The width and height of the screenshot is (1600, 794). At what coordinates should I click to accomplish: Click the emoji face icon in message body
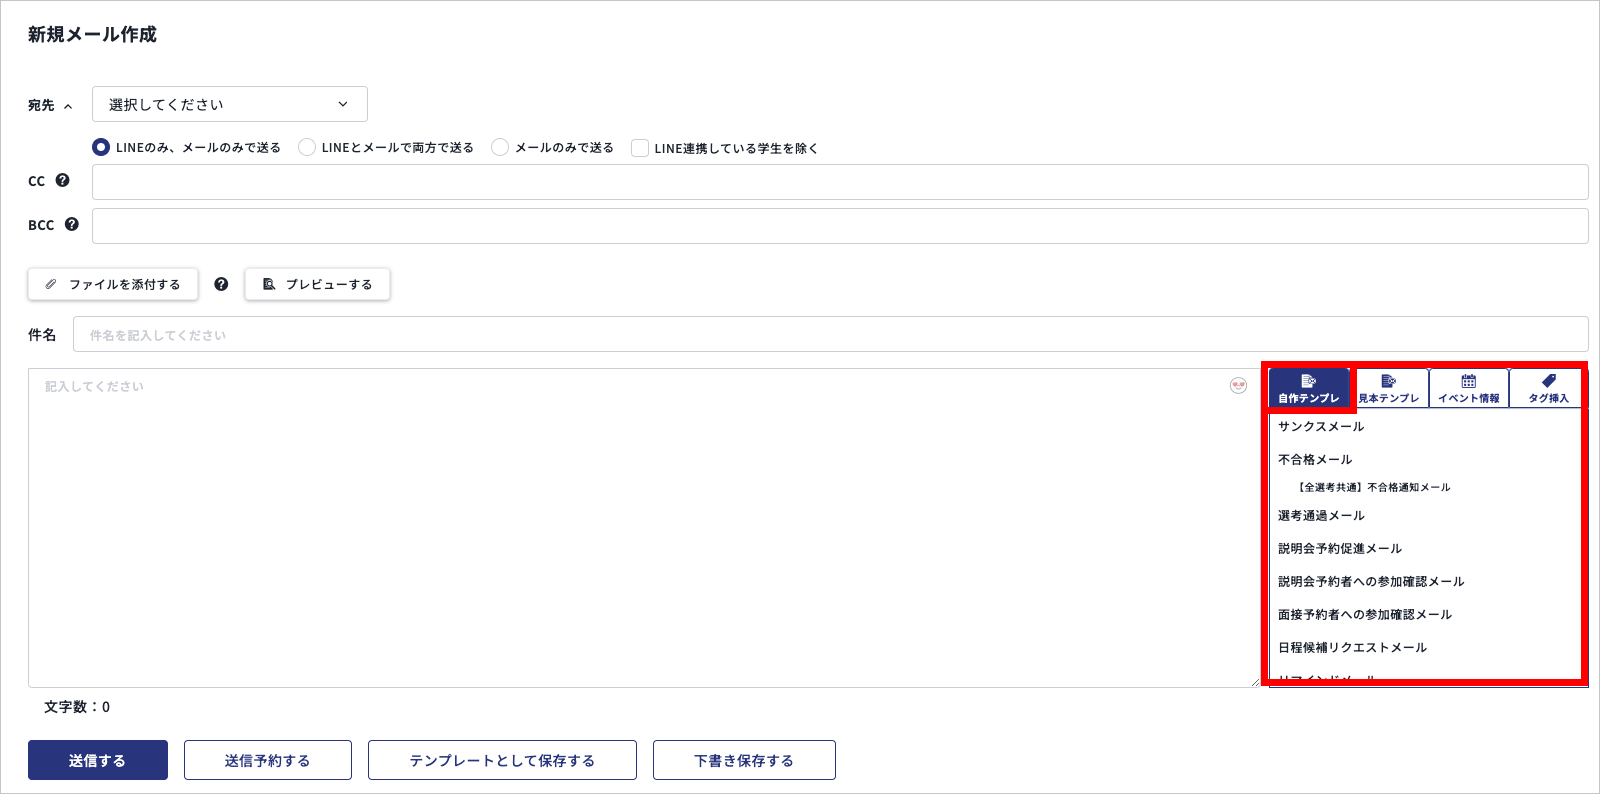pyautogui.click(x=1238, y=386)
